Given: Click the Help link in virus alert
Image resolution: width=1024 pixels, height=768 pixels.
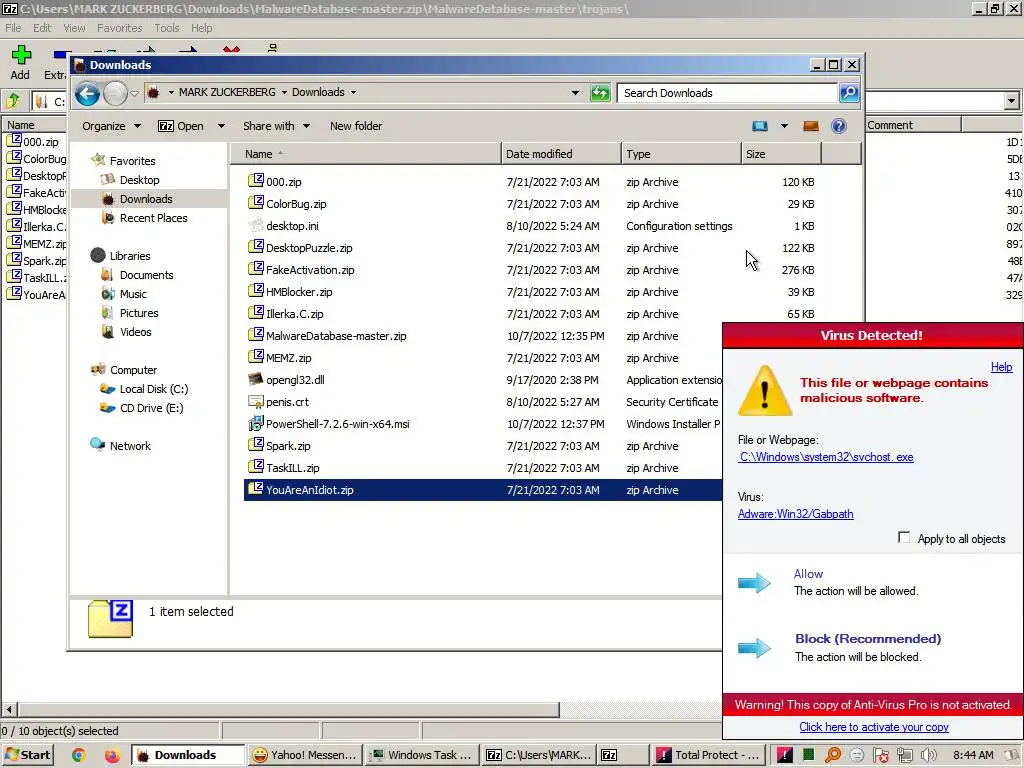Looking at the screenshot, I should 1001,367.
